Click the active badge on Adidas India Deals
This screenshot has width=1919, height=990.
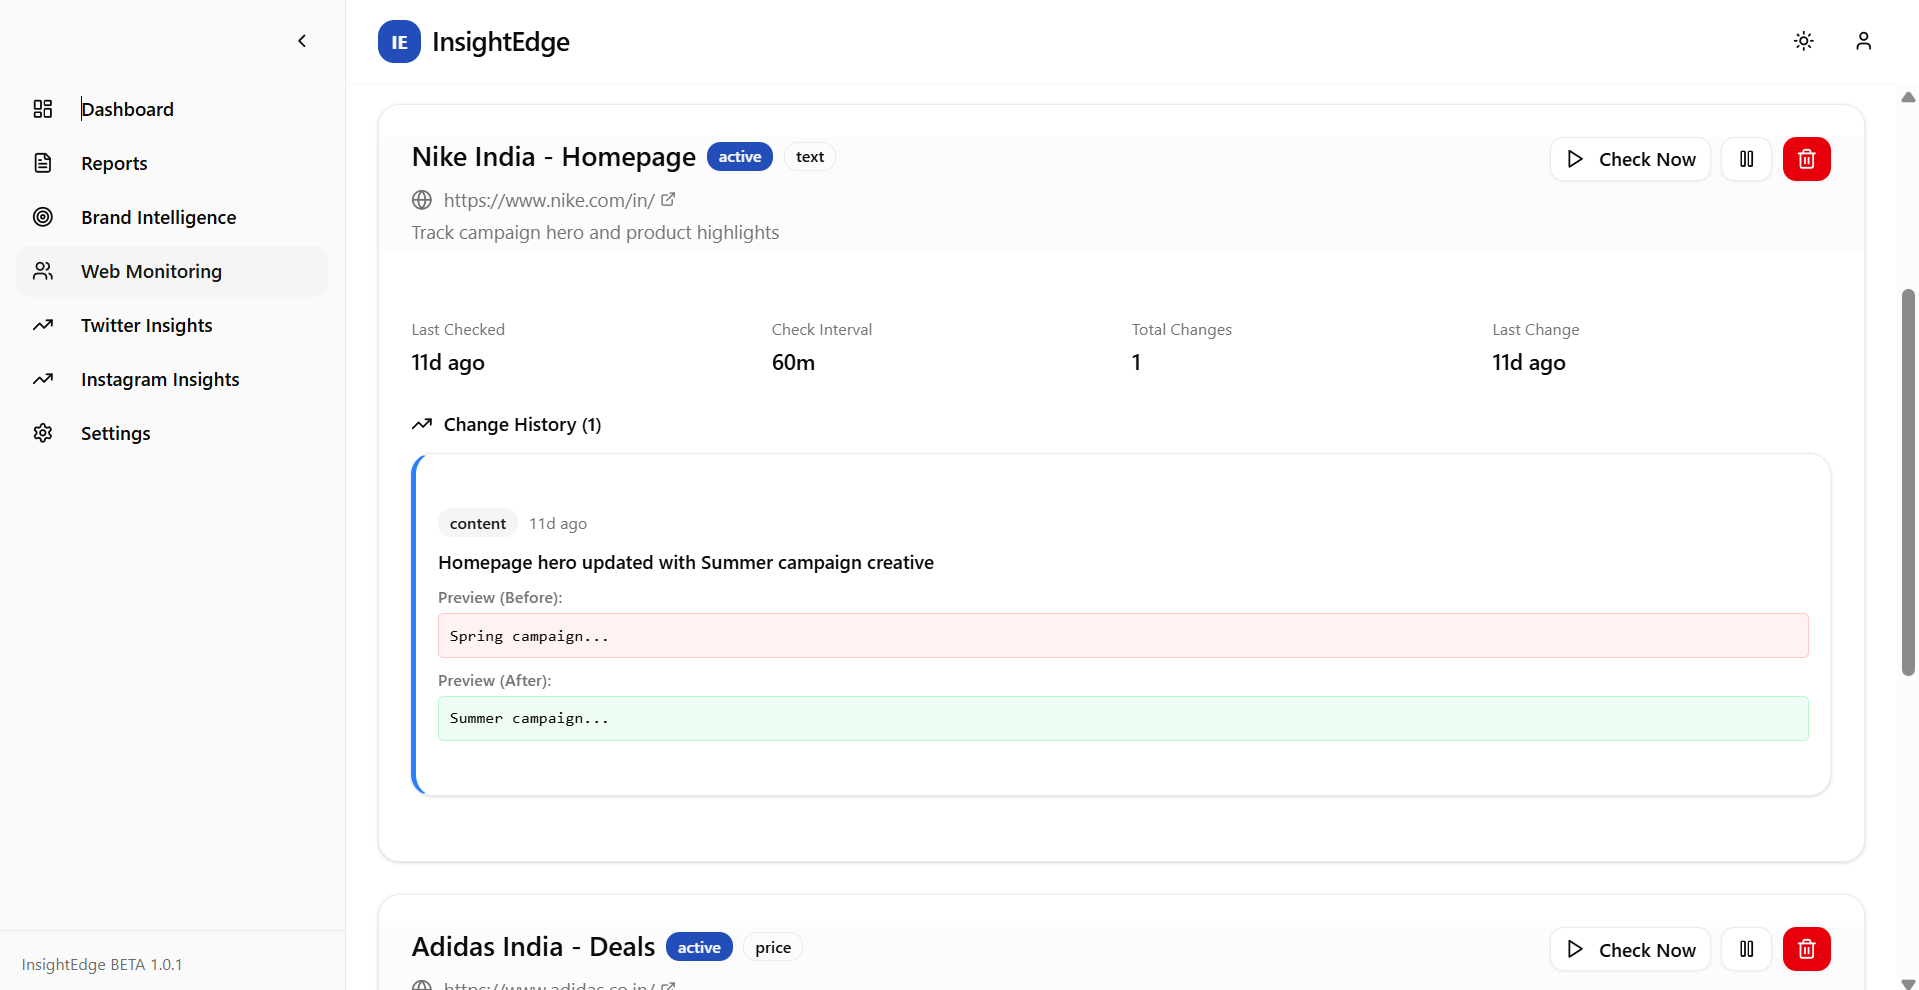pyautogui.click(x=698, y=946)
